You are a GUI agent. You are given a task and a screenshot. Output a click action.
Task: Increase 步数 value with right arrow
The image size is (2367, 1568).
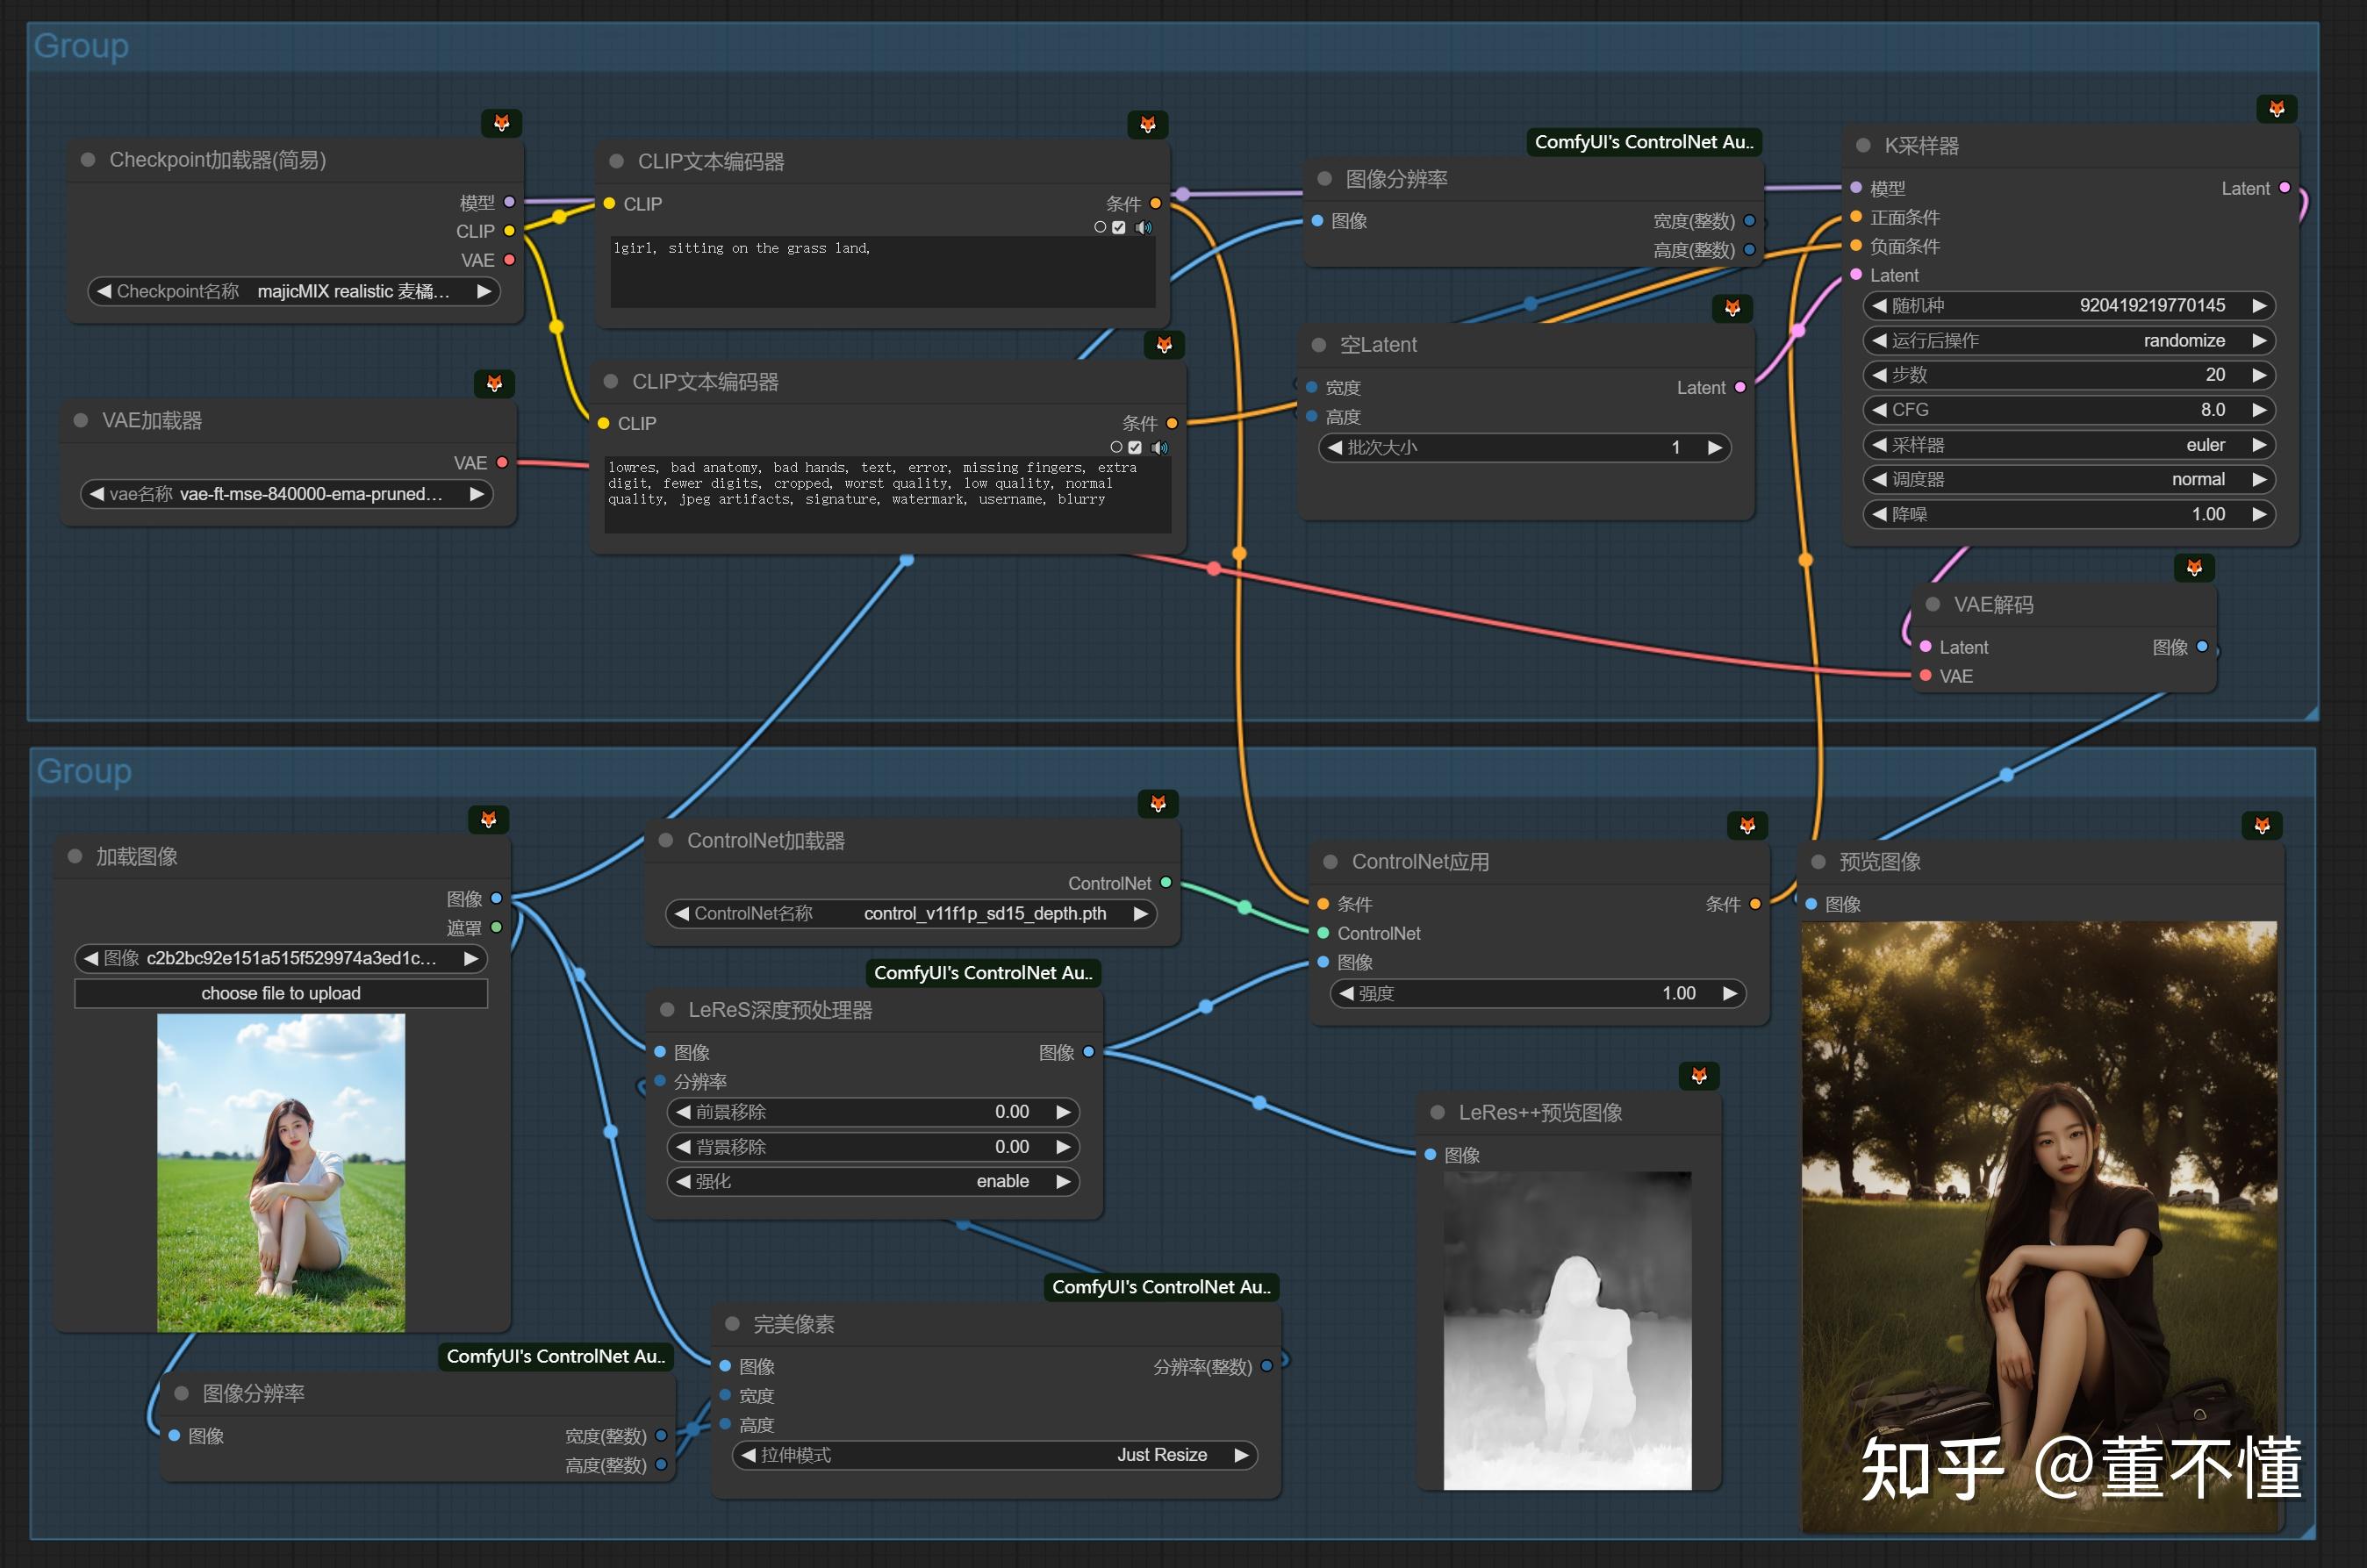coord(2259,375)
